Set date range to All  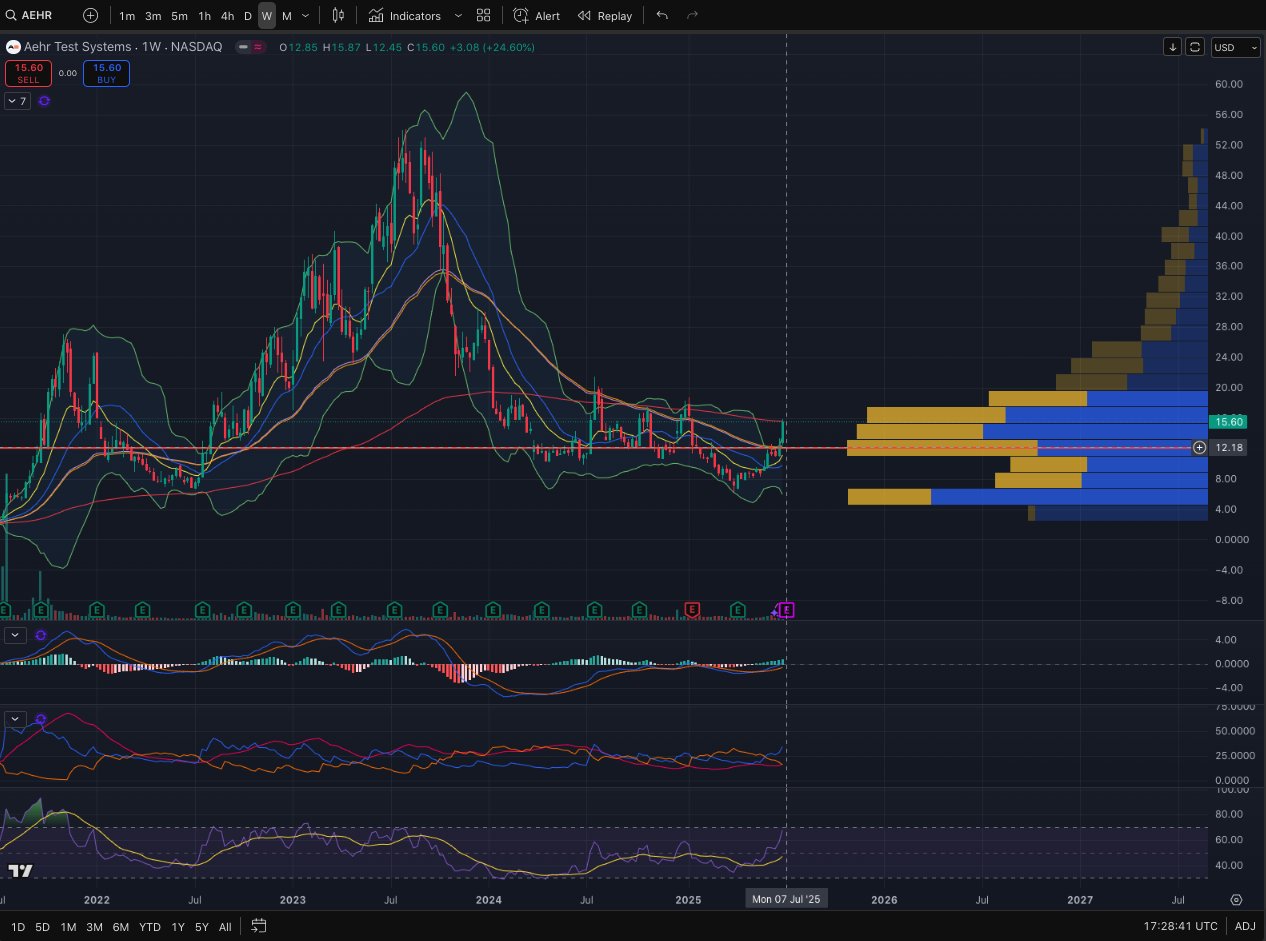(225, 927)
